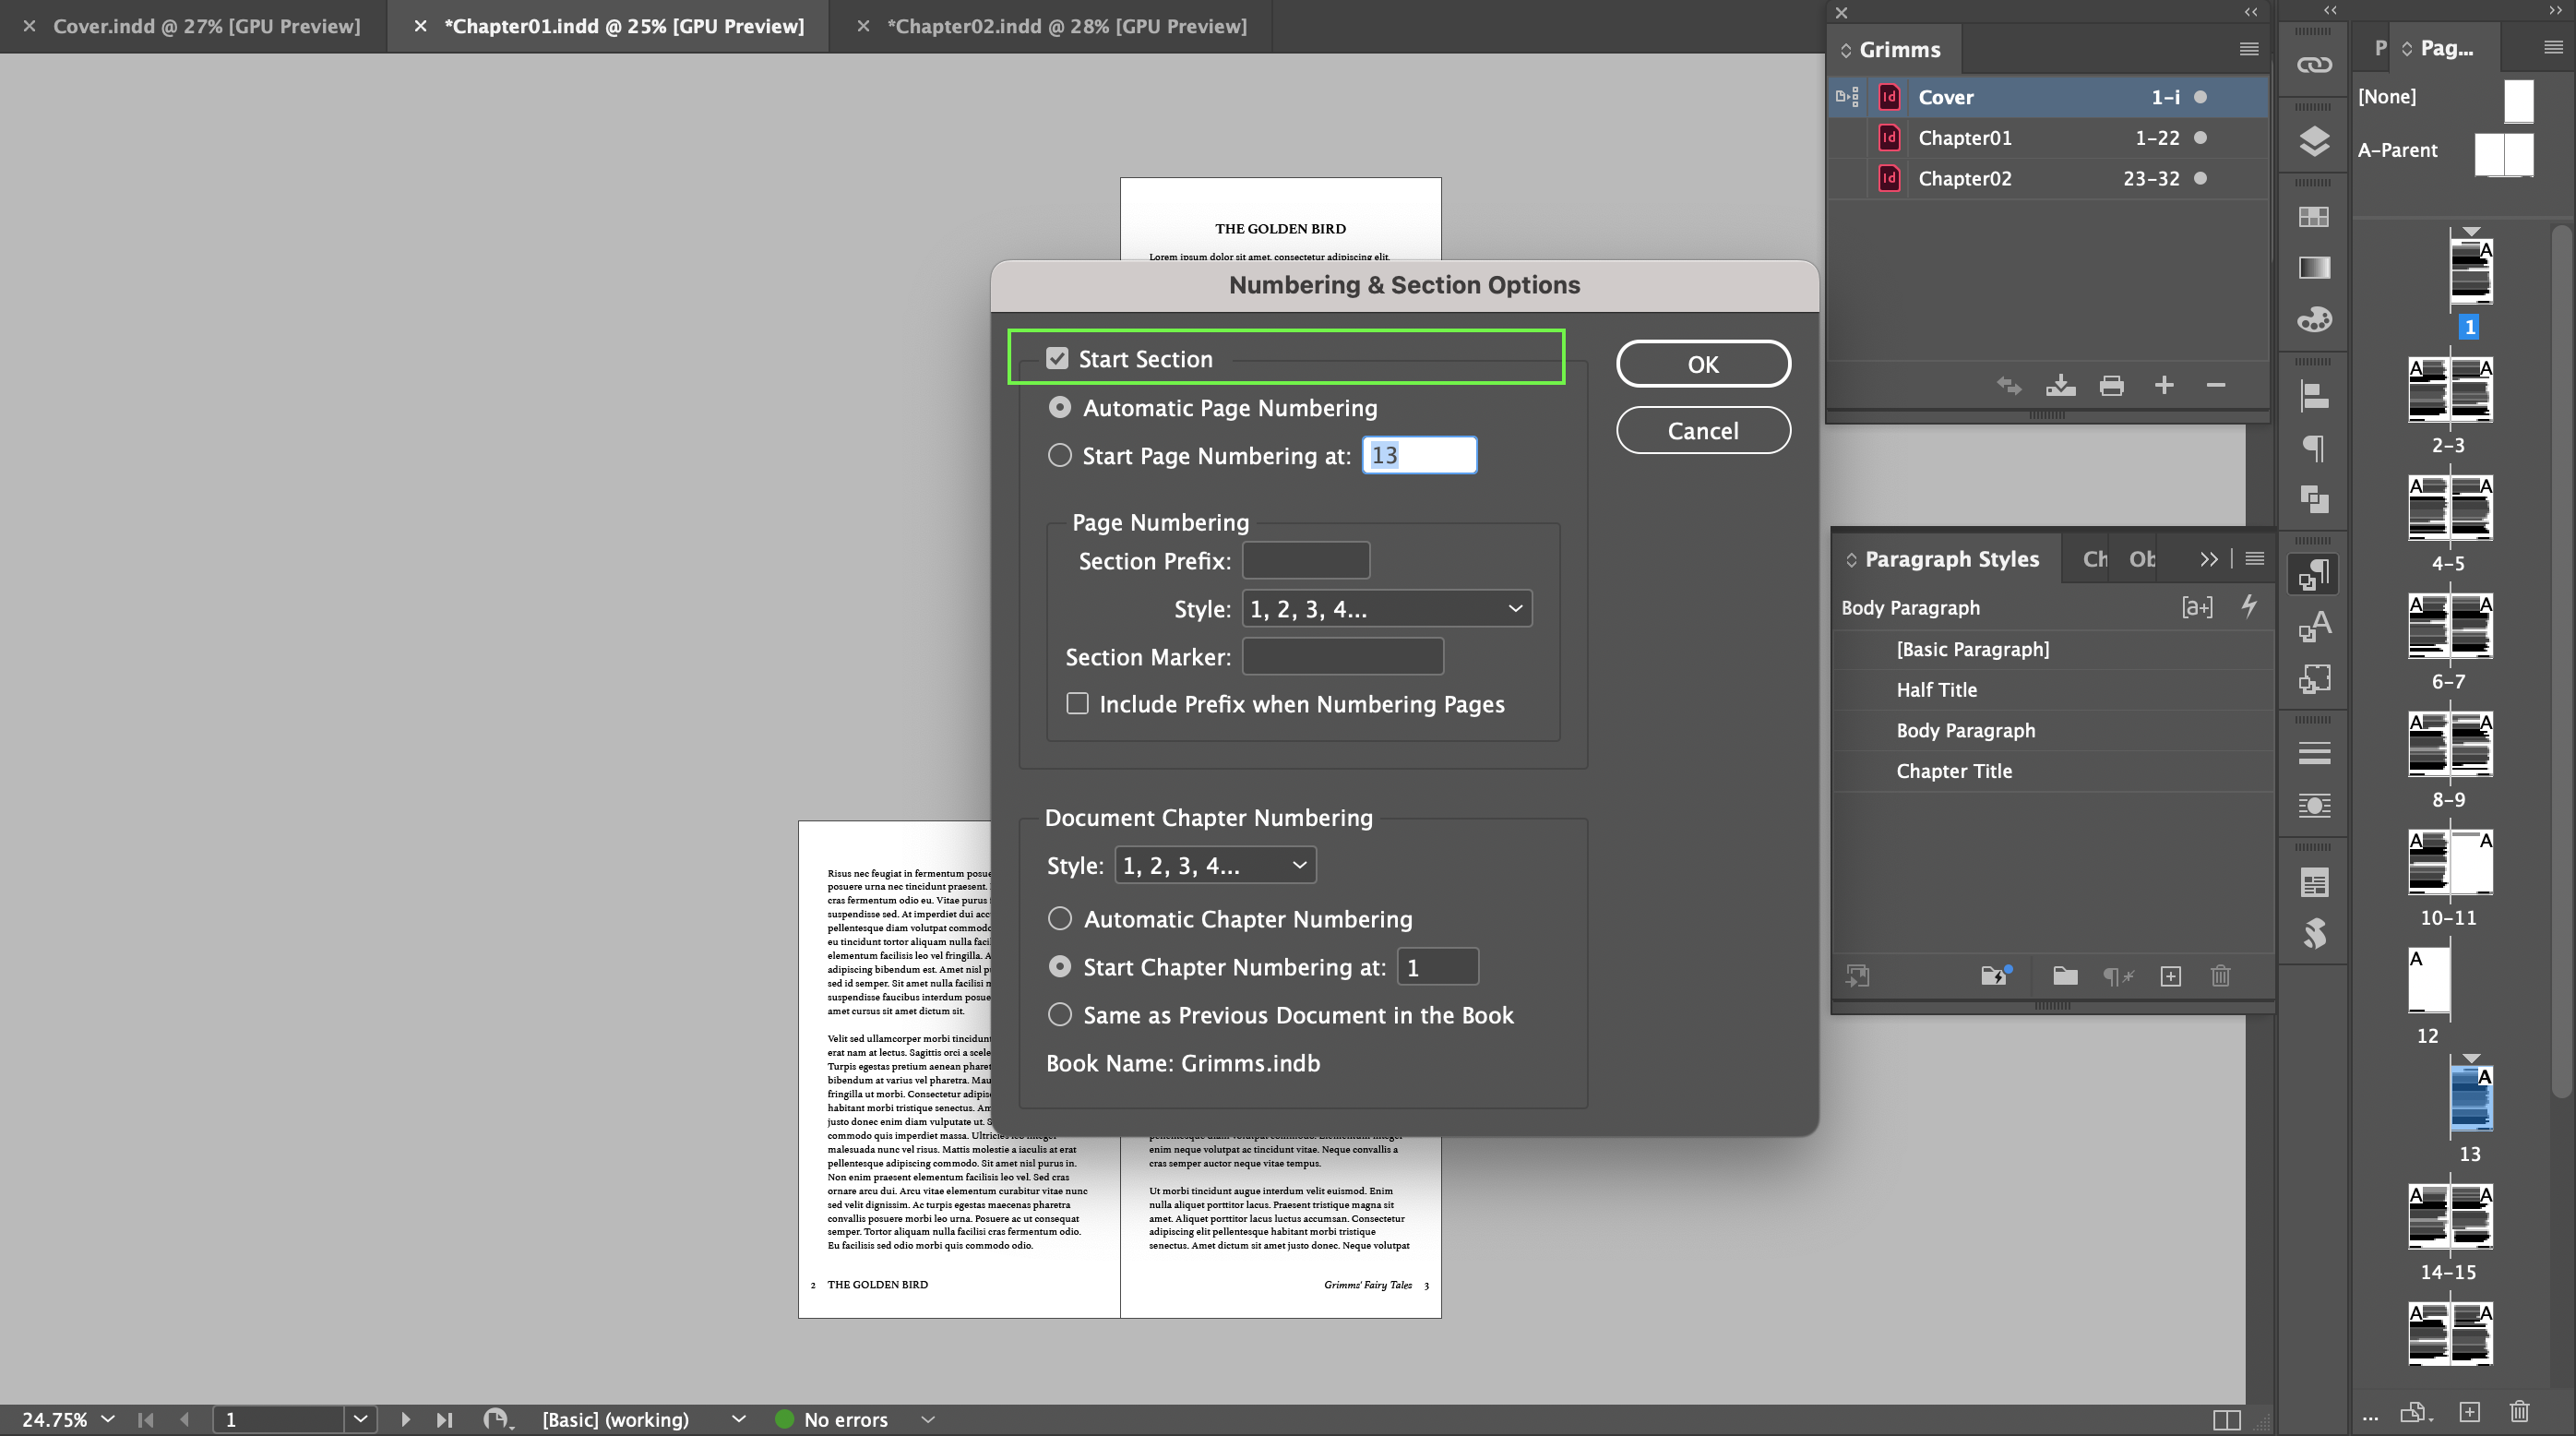Create a new paragraph style
This screenshot has width=2576, height=1436.
click(x=2170, y=976)
